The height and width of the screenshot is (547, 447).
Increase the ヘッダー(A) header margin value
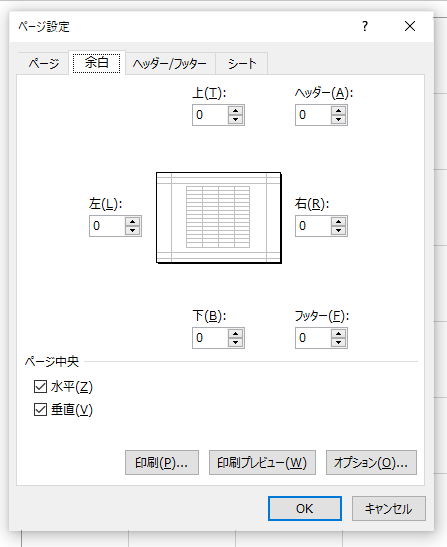point(338,111)
